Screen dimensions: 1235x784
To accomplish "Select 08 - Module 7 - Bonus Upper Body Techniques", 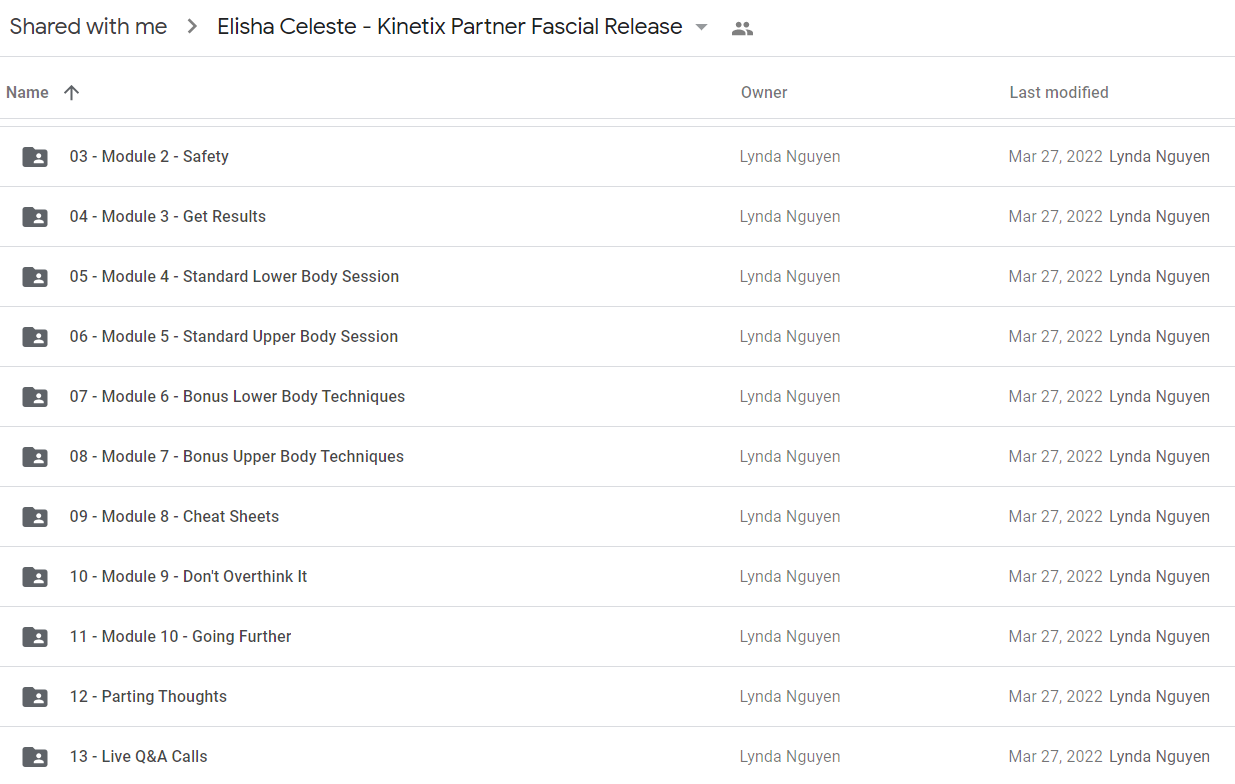I will coord(617,457).
